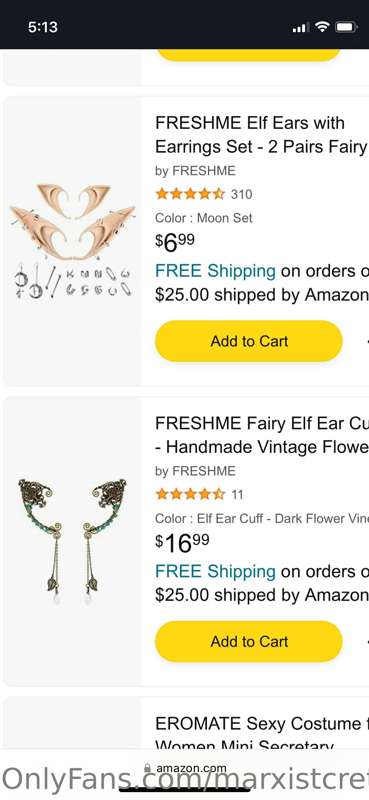Tap the battery icon in status bar
This screenshot has height=800, width=369.
[x=346, y=27]
